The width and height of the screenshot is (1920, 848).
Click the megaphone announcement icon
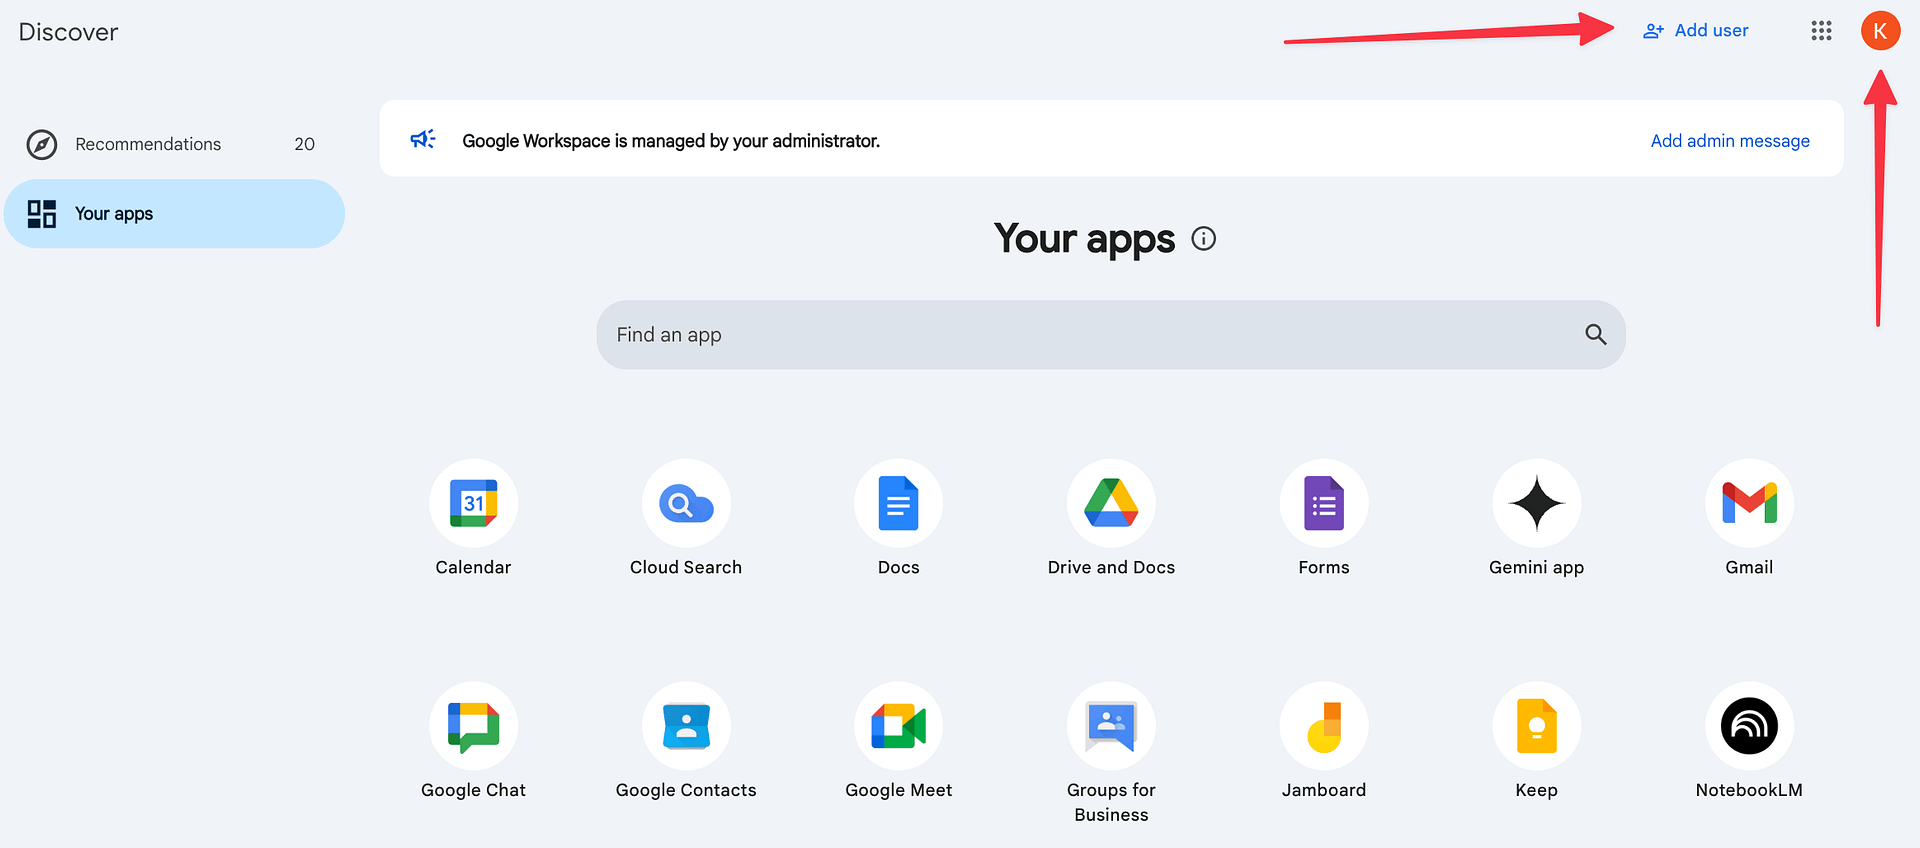423,139
